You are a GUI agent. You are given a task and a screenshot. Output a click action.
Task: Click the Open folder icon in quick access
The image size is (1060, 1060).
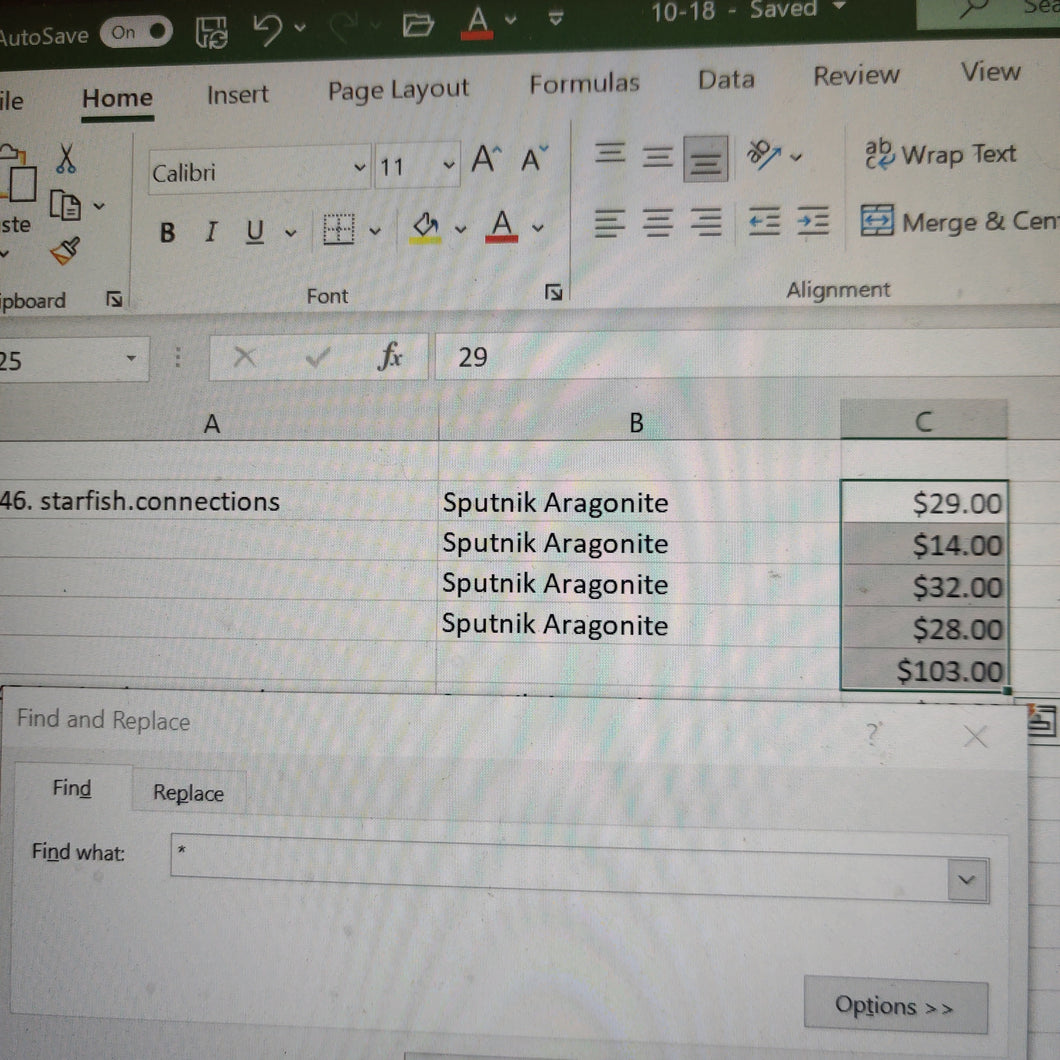click(x=417, y=25)
